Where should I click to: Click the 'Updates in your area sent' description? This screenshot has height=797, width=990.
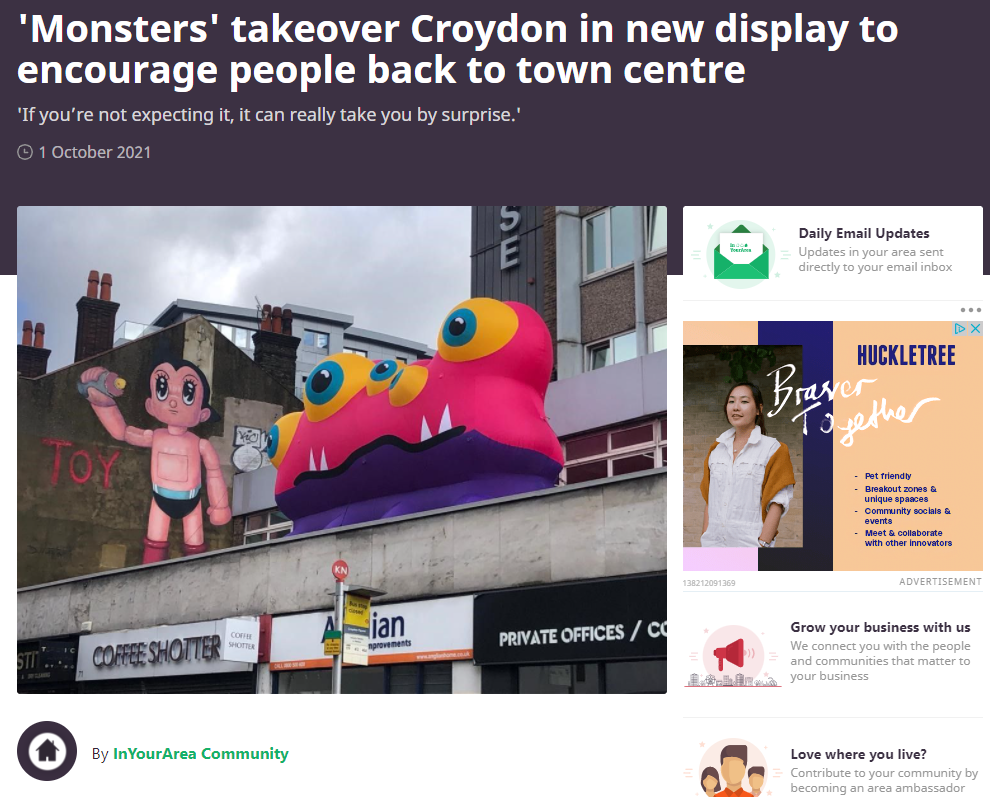point(874,260)
